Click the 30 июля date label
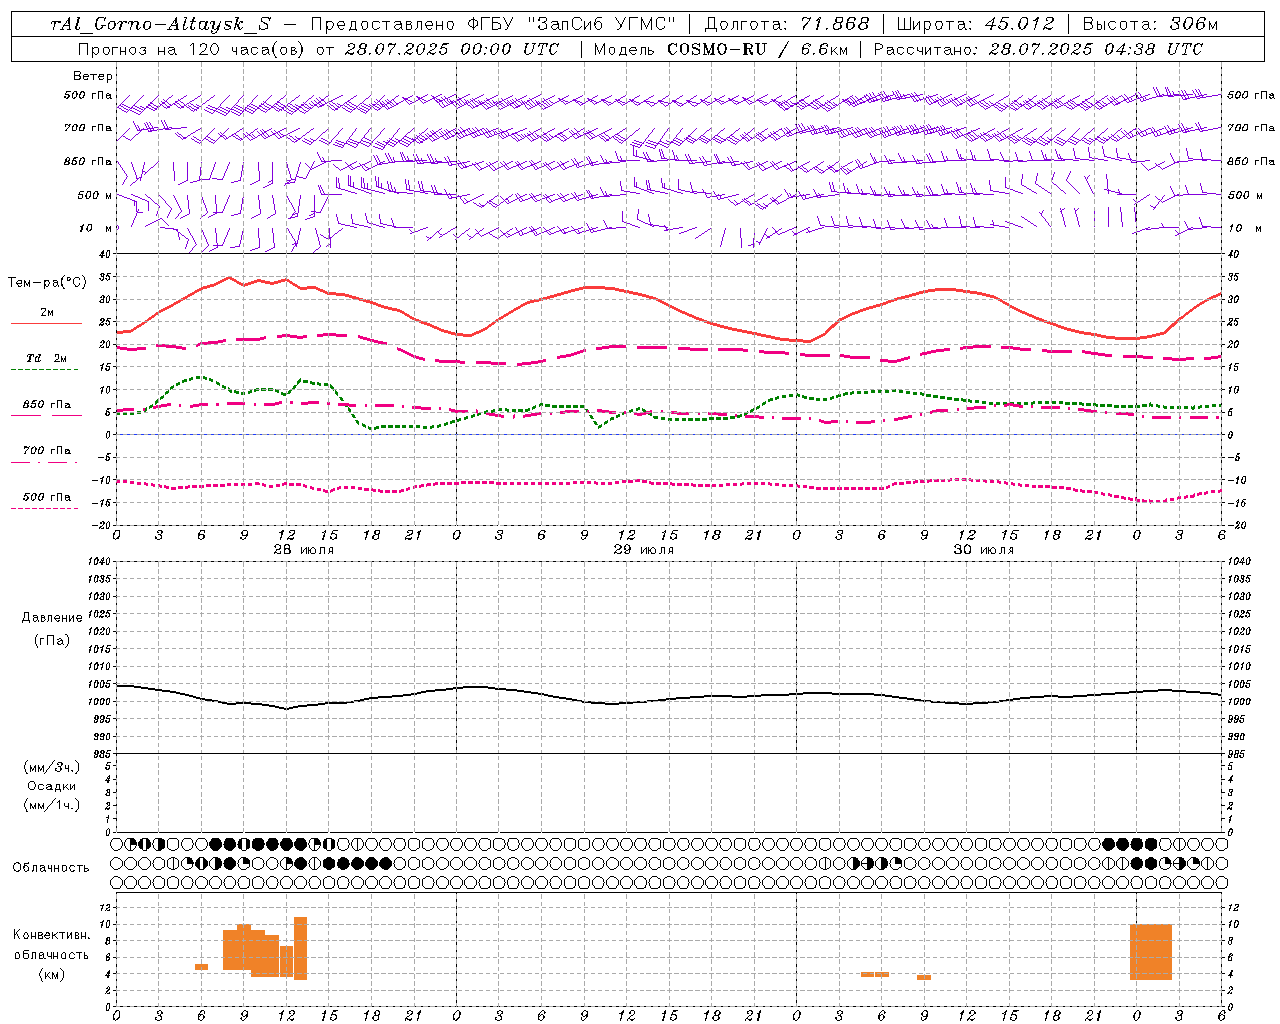1280x1024 pixels. tap(984, 549)
